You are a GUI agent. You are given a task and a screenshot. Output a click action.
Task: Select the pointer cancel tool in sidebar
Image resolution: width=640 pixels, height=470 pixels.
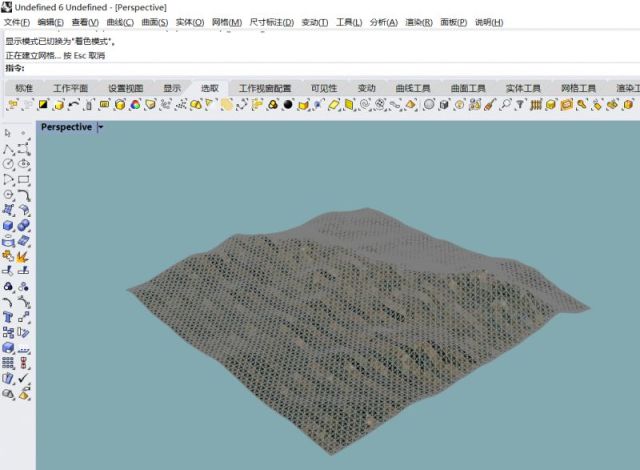8,133
